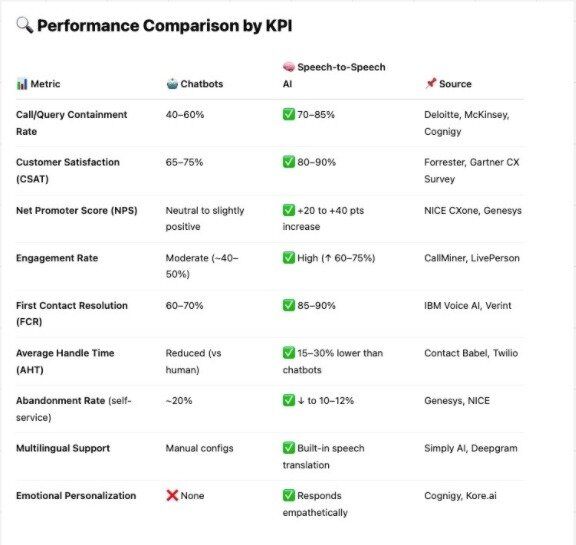Viewport: 576px width, 545px height.
Task: Click the green check next to Responds empathetically
Action: pyautogui.click(x=289, y=495)
